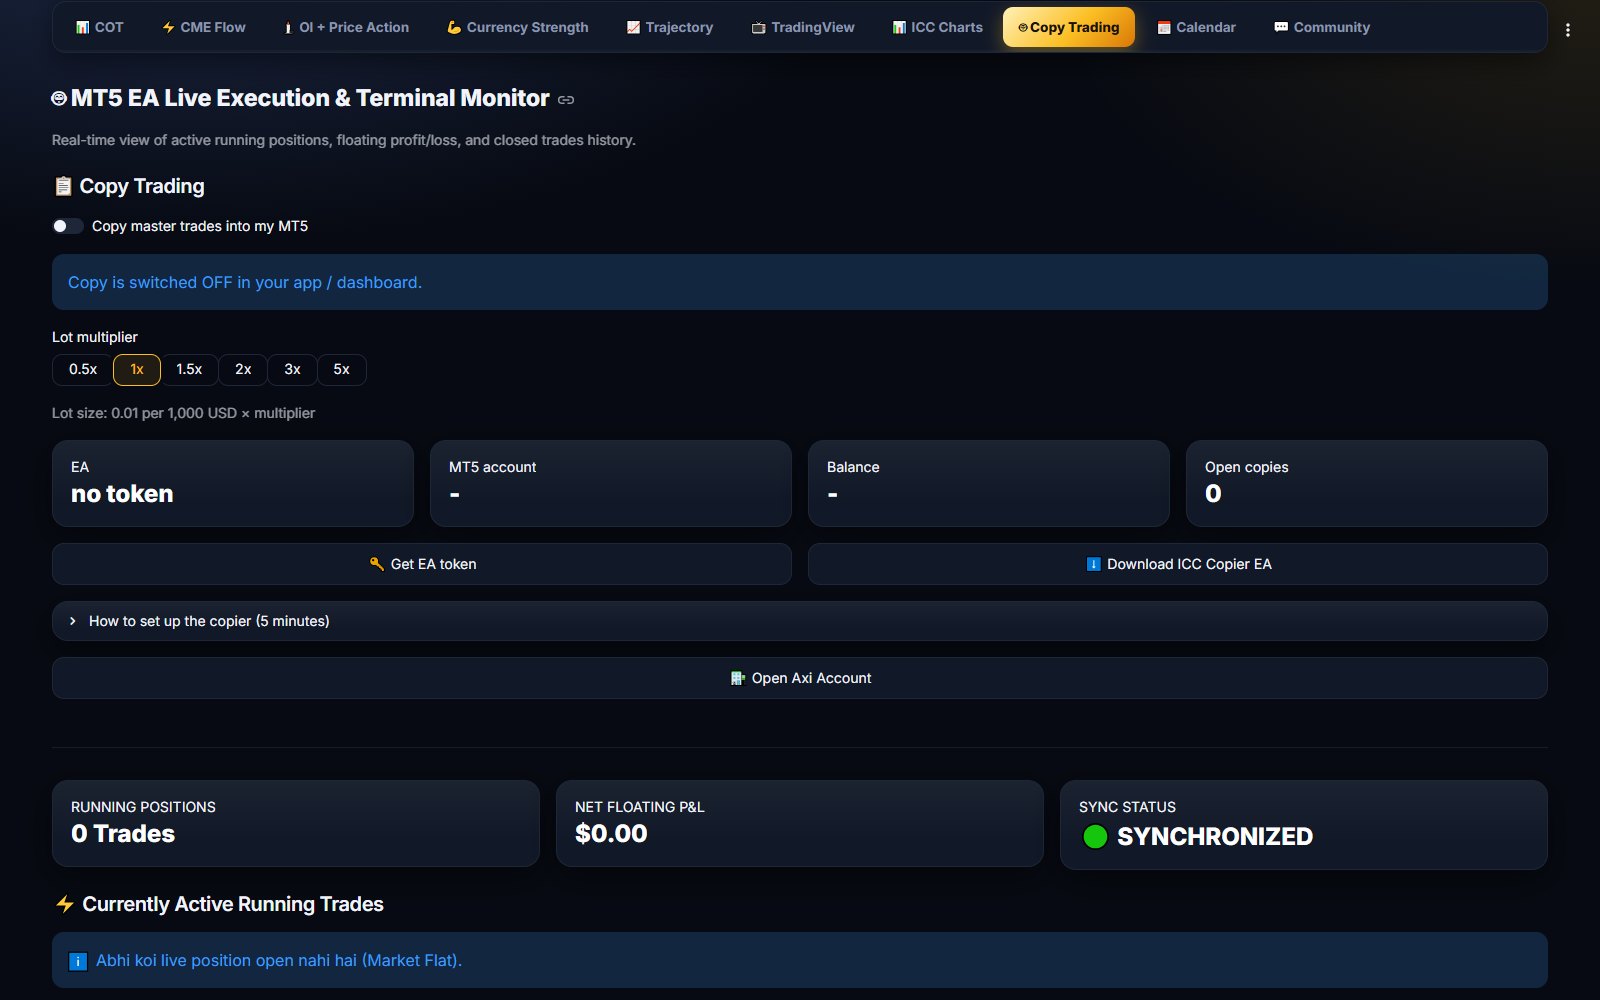1600x1000 pixels.
Task: Expand How to set up the copier
Action: (800, 621)
